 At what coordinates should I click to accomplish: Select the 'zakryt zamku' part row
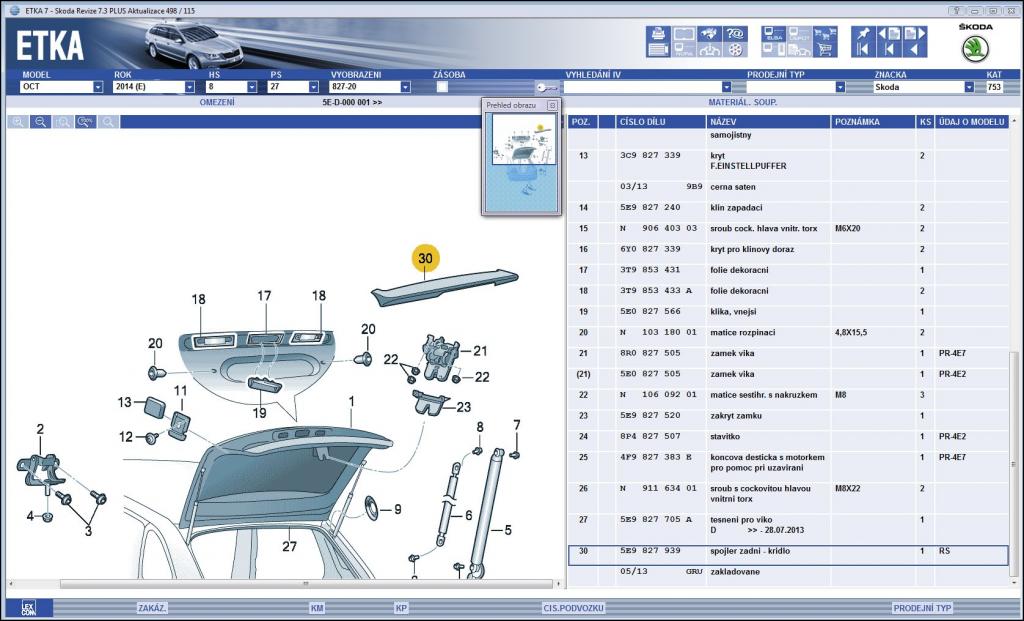pos(788,415)
